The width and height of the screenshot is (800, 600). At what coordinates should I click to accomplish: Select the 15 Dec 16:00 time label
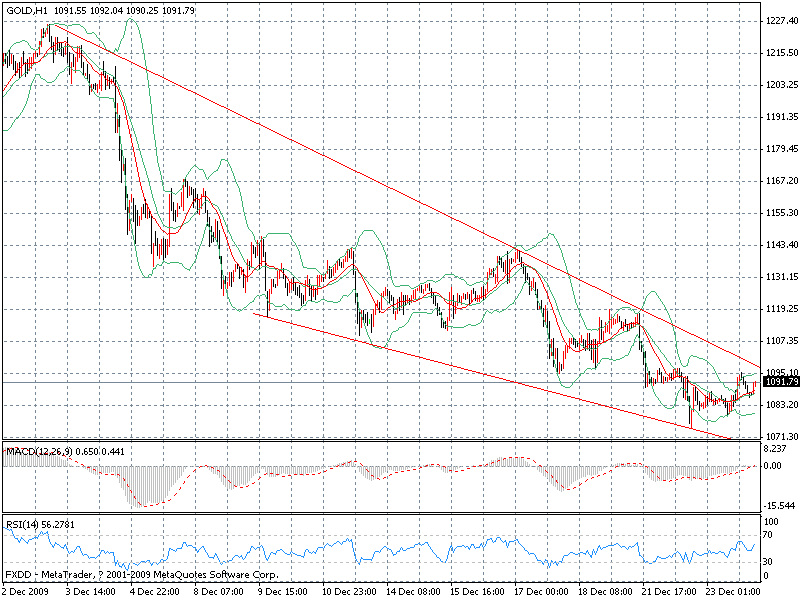(477, 592)
